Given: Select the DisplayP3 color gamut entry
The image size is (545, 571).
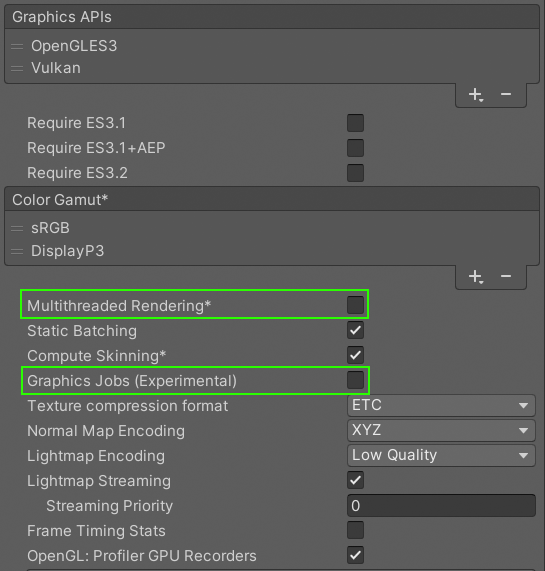Looking at the screenshot, I should [272, 251].
